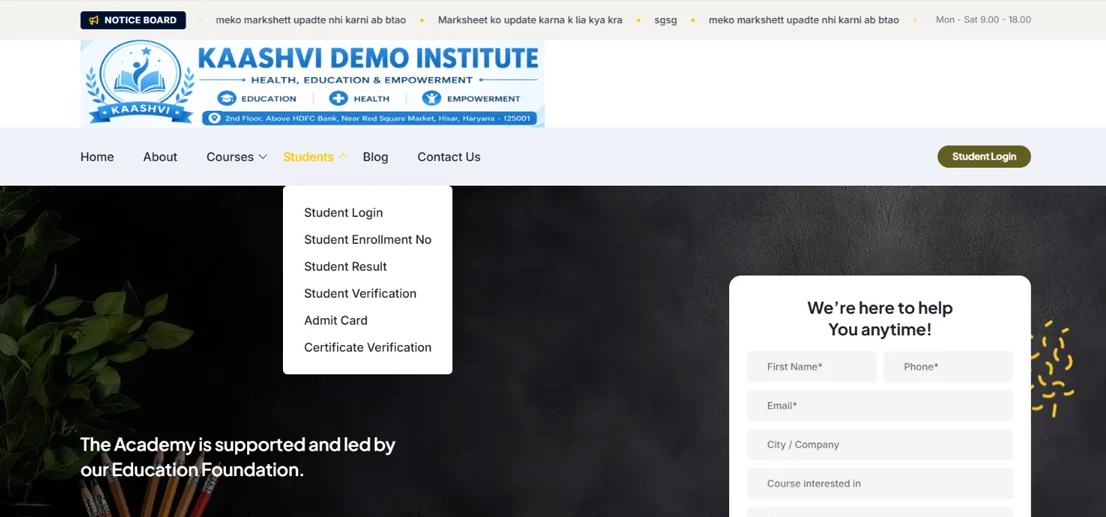Click the Mon - Sat 9.00 - 18.00 hours text
The image size is (1106, 517).
983,20
